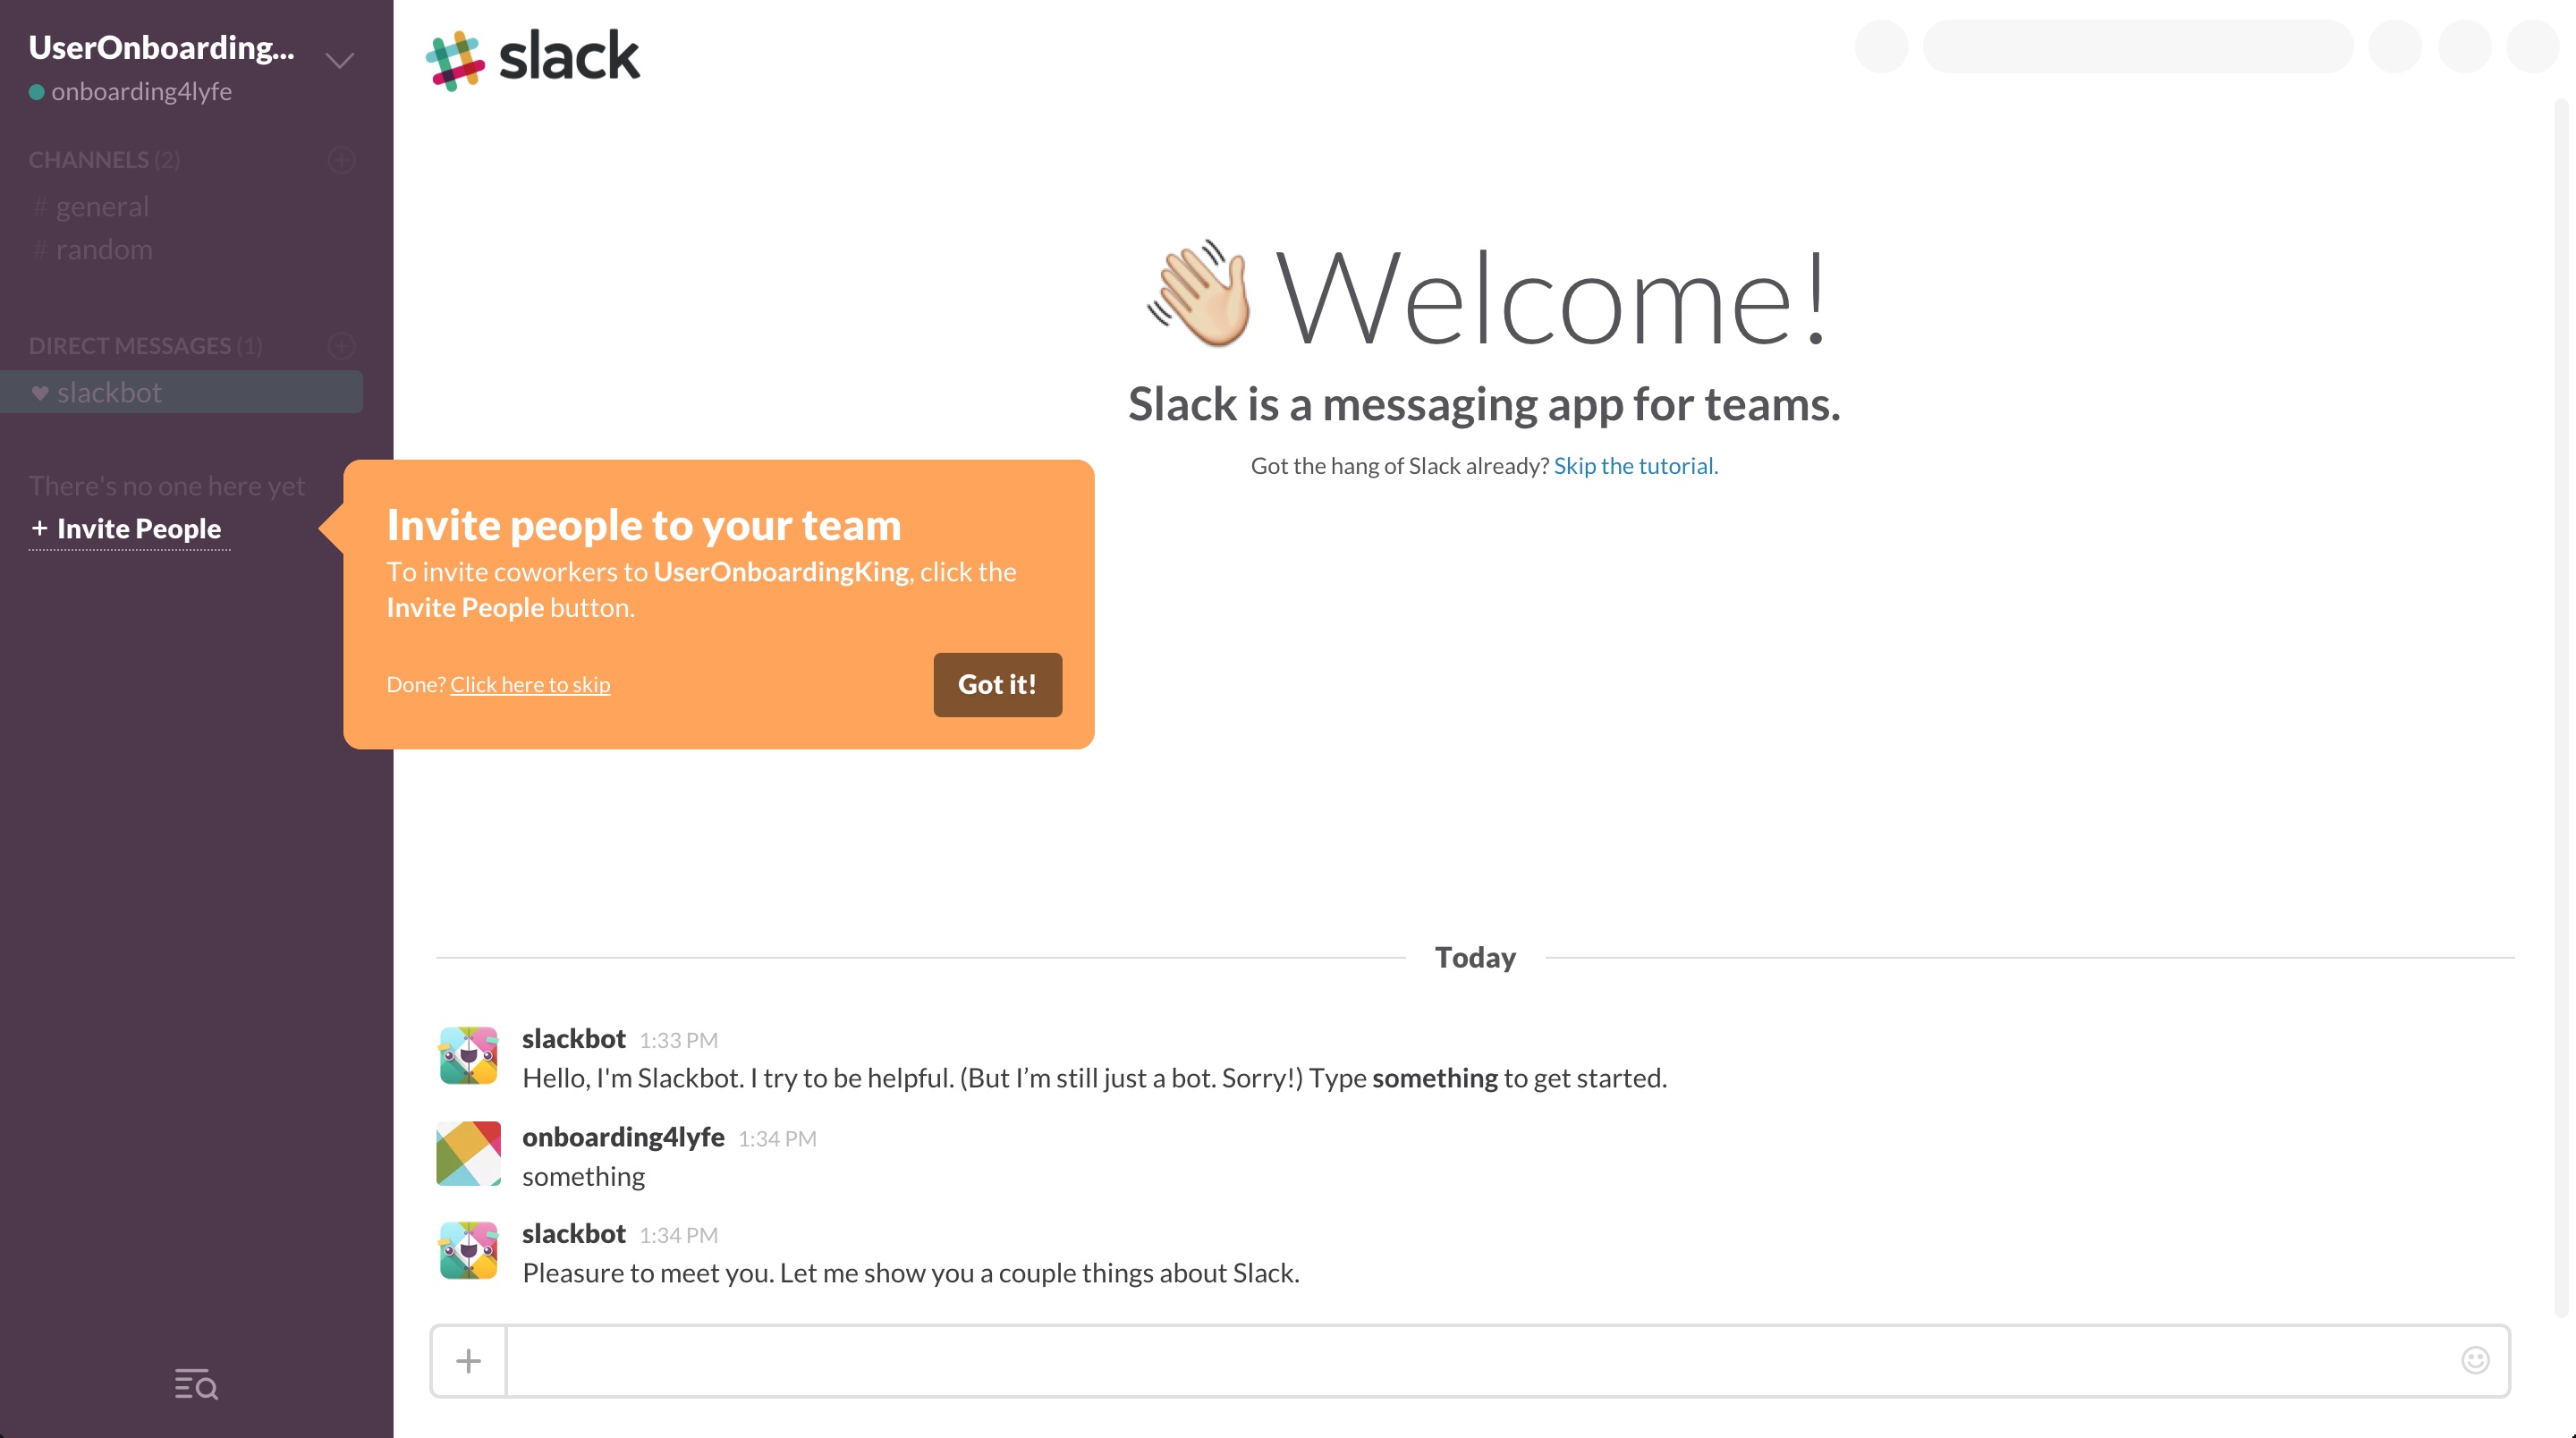The width and height of the screenshot is (2576, 1438).
Task: Click the onboarding4lyfe sender name in chat
Action: pos(623,1137)
